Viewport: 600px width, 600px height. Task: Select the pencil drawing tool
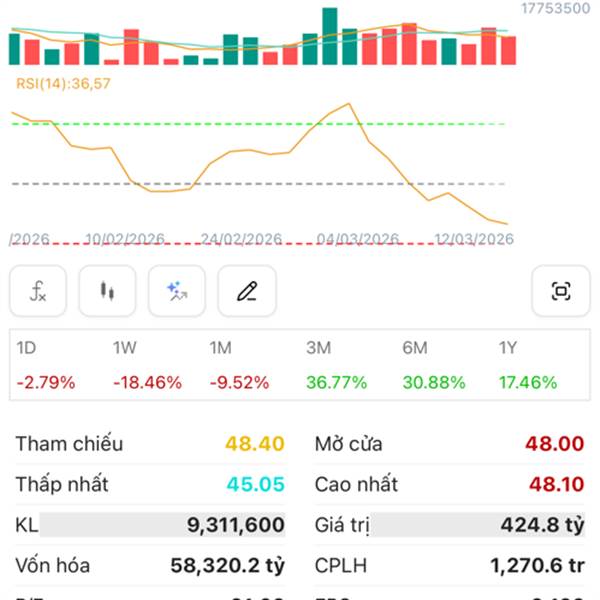pyautogui.click(x=247, y=292)
